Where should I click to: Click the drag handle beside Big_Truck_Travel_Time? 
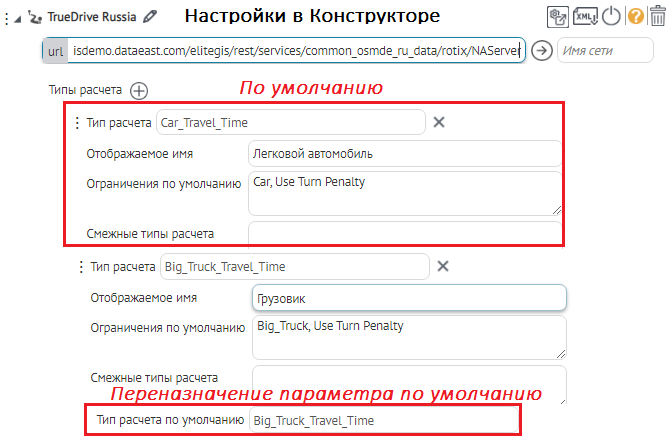tap(80, 267)
